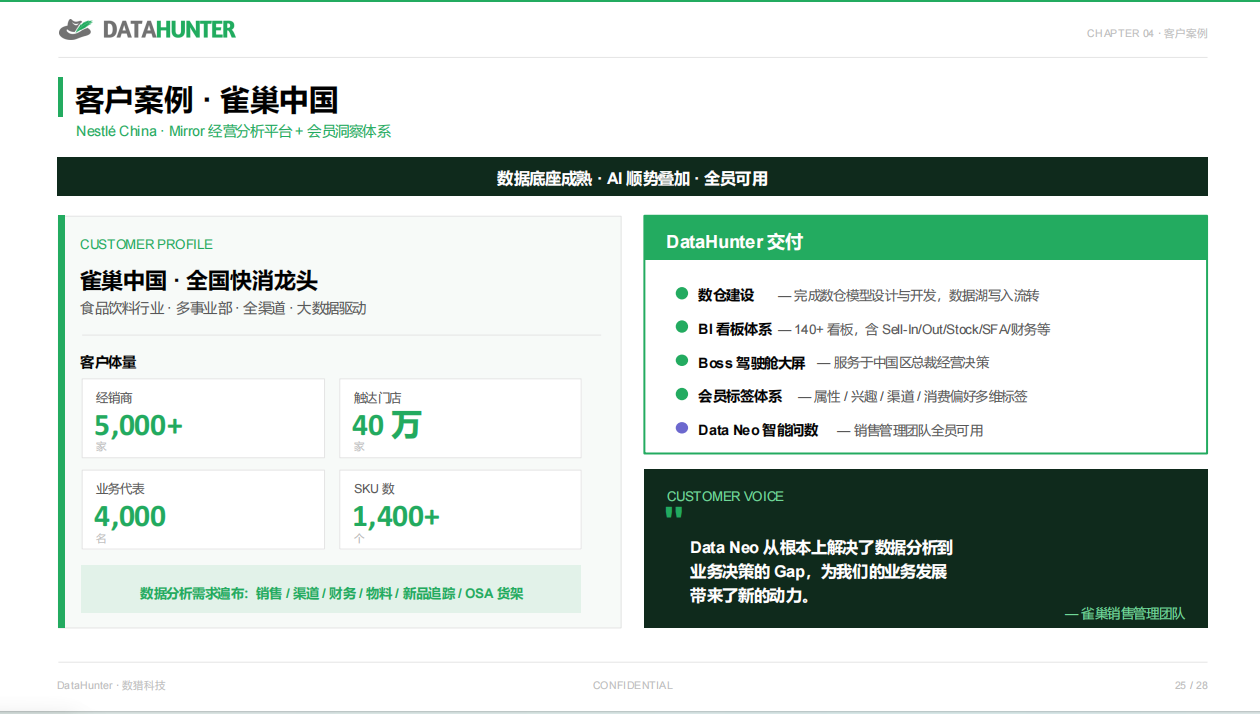Viewport: 1260px width, 714px height.
Task: Select the 数据分析需求遍布 green footer strip
Action: tap(331, 589)
